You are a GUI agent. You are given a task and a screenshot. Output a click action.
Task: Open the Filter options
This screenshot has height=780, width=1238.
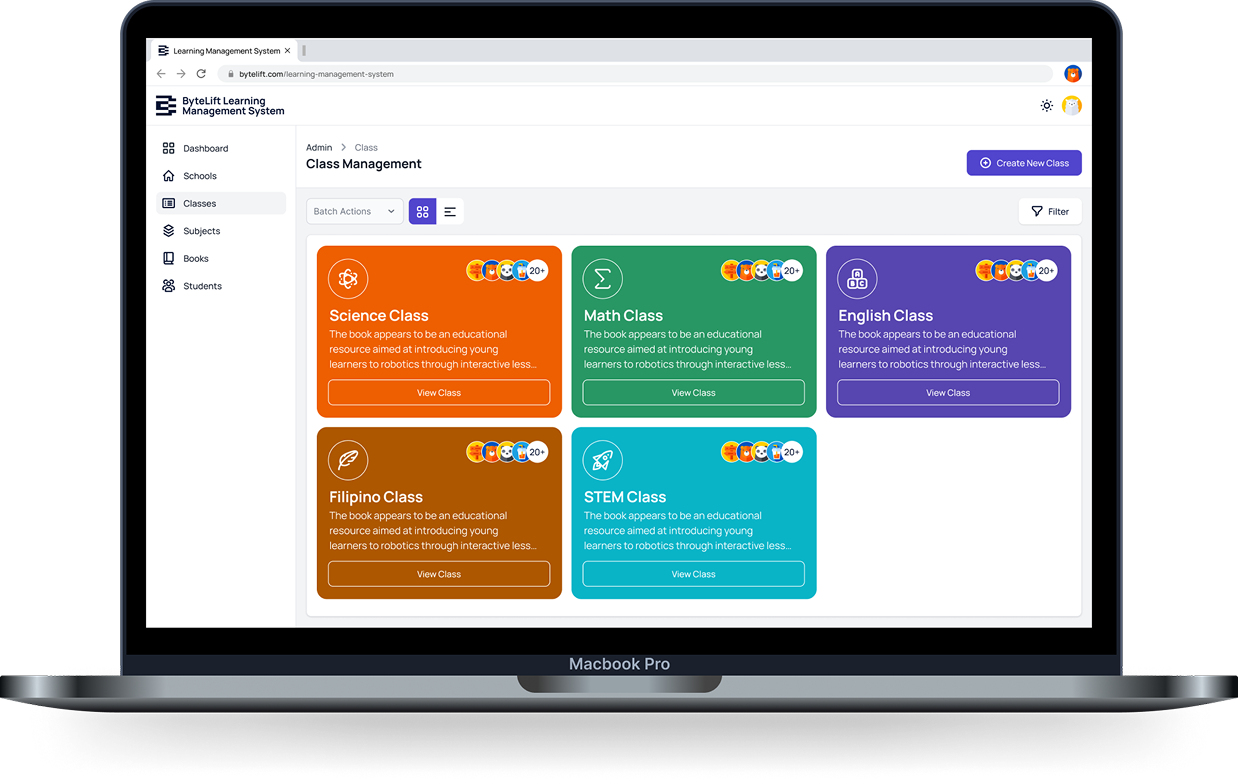[x=1049, y=212]
